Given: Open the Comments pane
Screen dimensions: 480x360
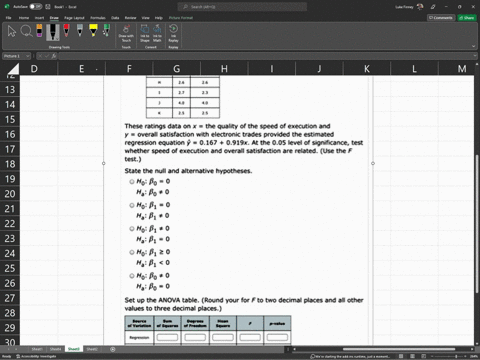Looking at the screenshot, I should (441, 18).
